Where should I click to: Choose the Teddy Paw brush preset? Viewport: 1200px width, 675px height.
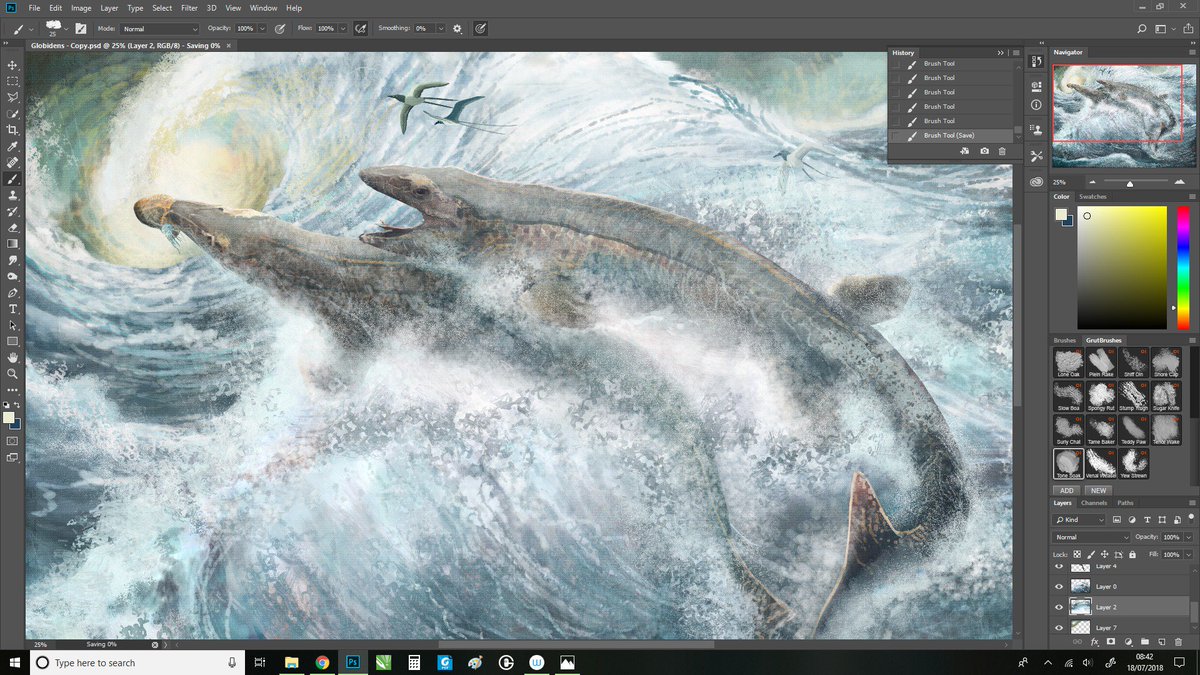(1132, 428)
